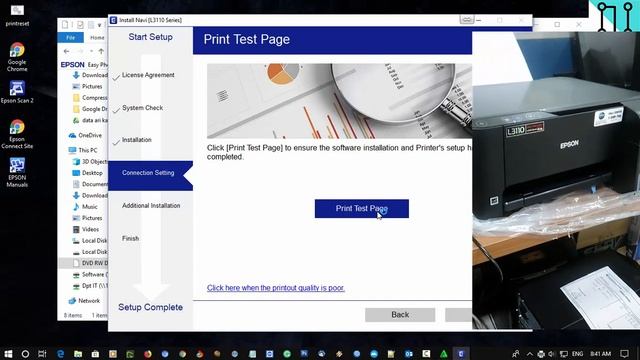This screenshot has width=640, height=360.
Task: Open Action Center notifications icon
Action: pos(624,354)
